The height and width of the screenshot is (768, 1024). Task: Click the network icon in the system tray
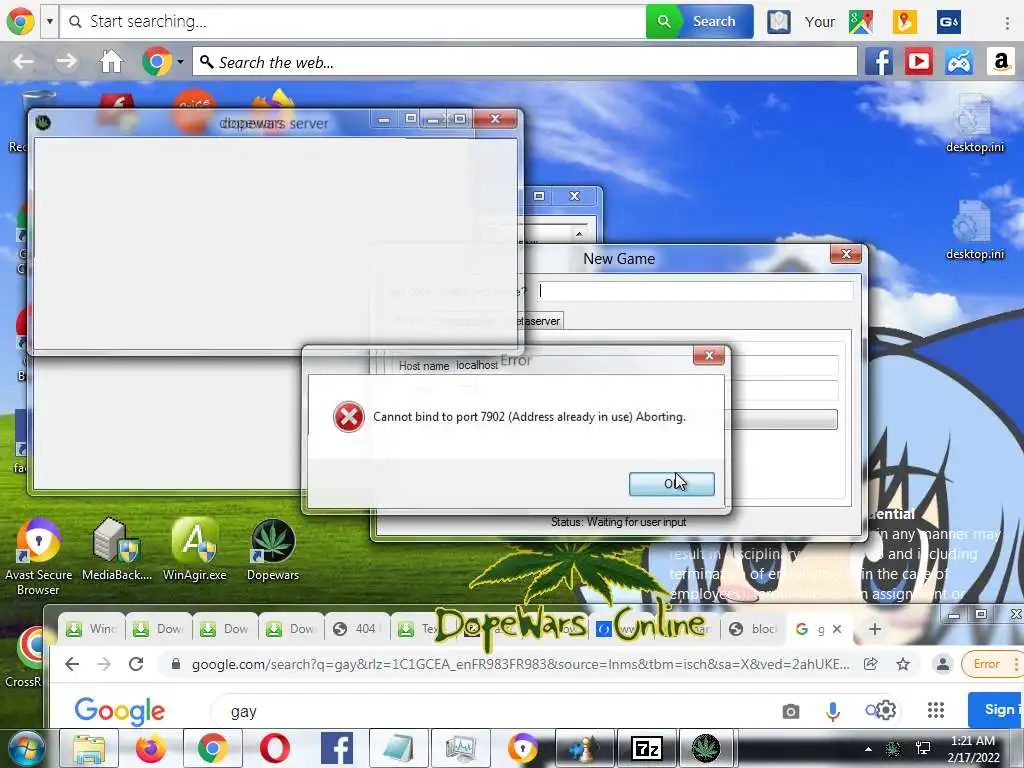click(923, 748)
